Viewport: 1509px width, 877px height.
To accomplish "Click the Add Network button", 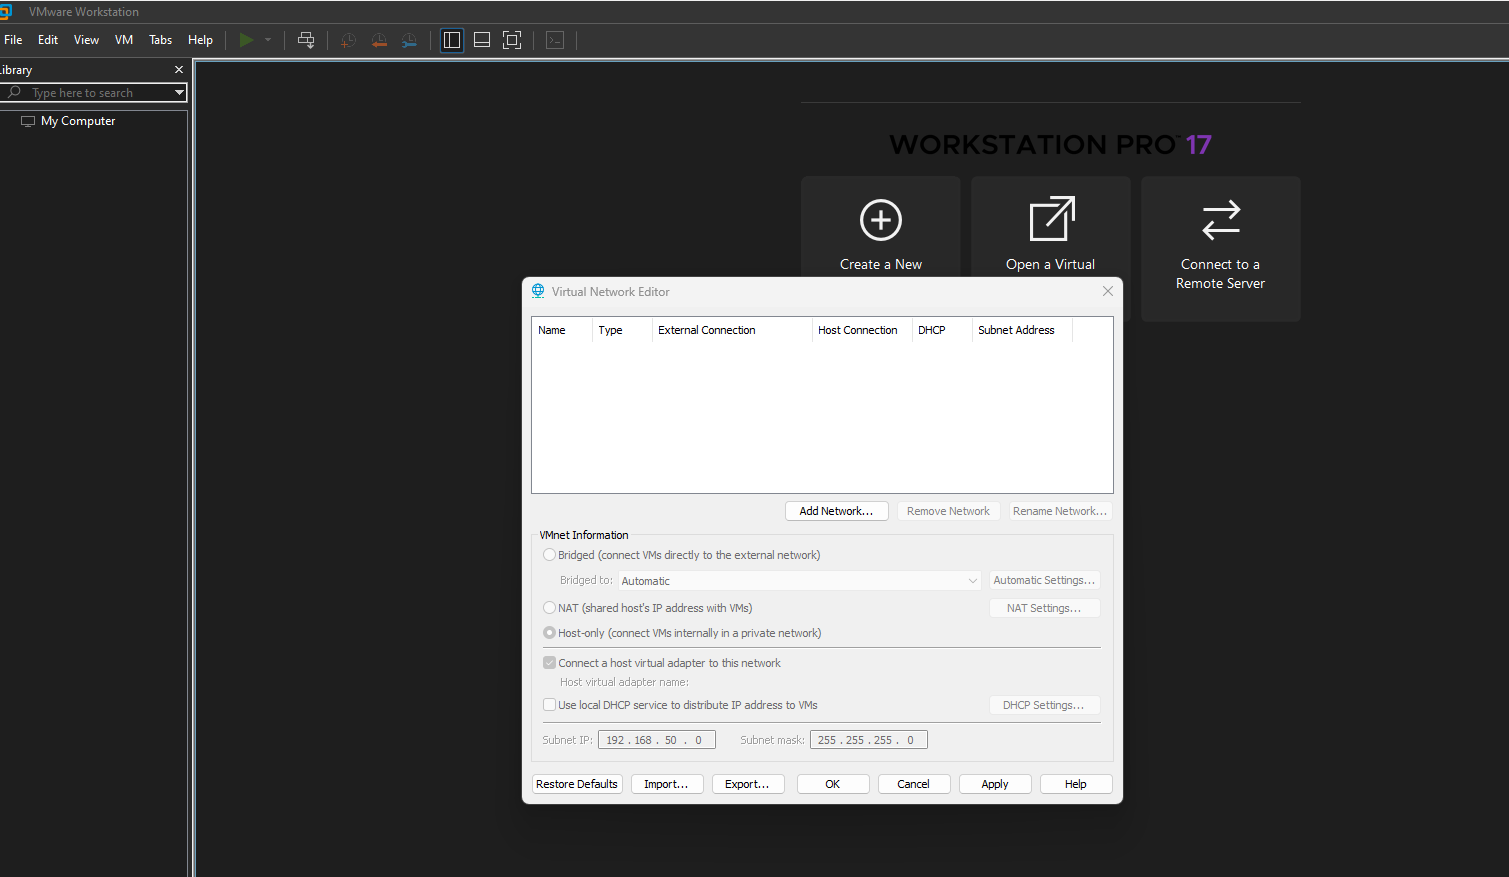I will pyautogui.click(x=837, y=511).
